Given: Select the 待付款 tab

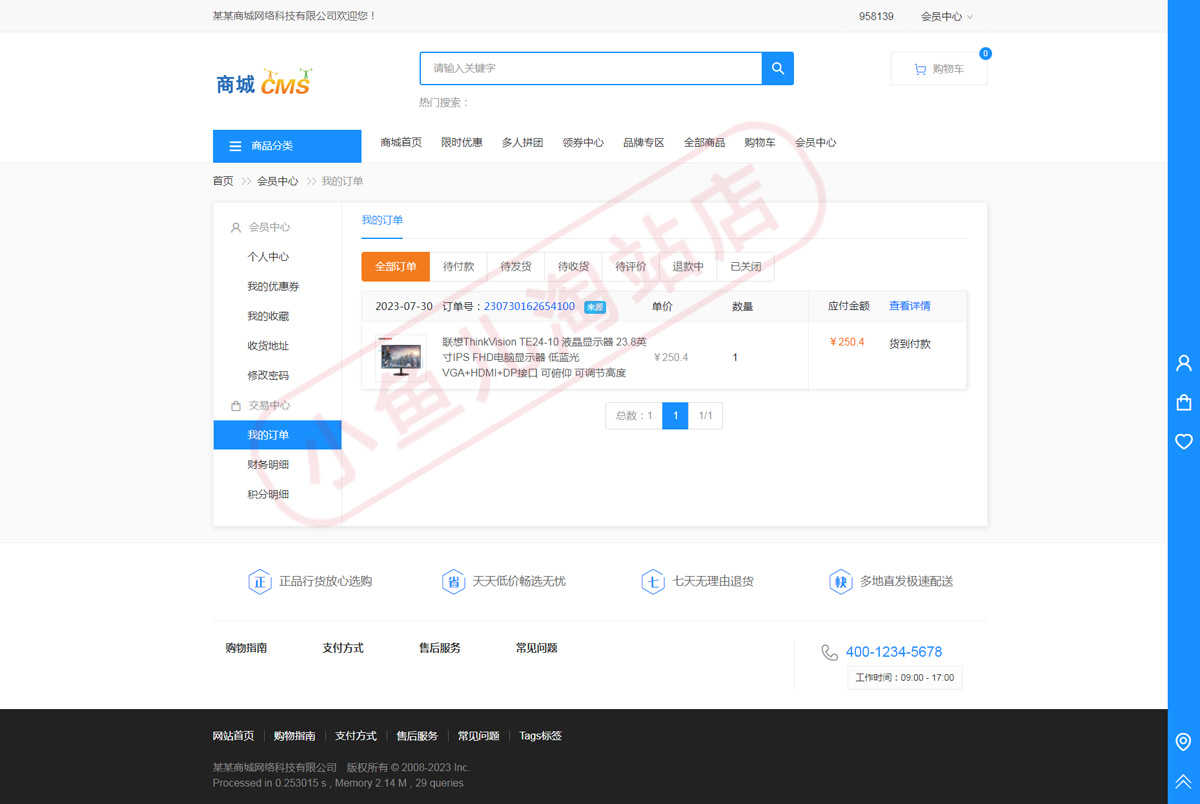Looking at the screenshot, I should [459, 267].
